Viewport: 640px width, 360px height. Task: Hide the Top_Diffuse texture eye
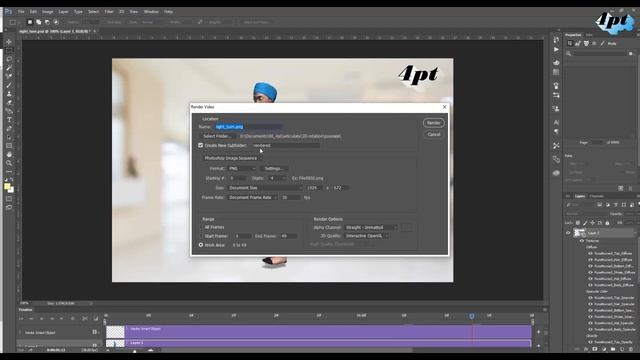(x=590, y=253)
